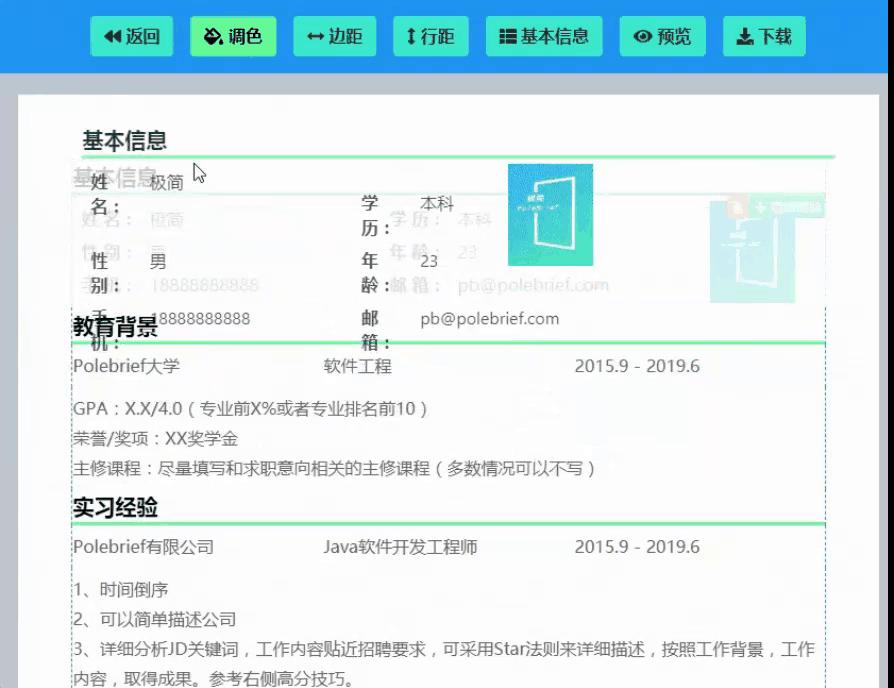This screenshot has width=894, height=688.
Task: Click the plus icon in the translucent side panel
Action: pyautogui.click(x=760, y=205)
